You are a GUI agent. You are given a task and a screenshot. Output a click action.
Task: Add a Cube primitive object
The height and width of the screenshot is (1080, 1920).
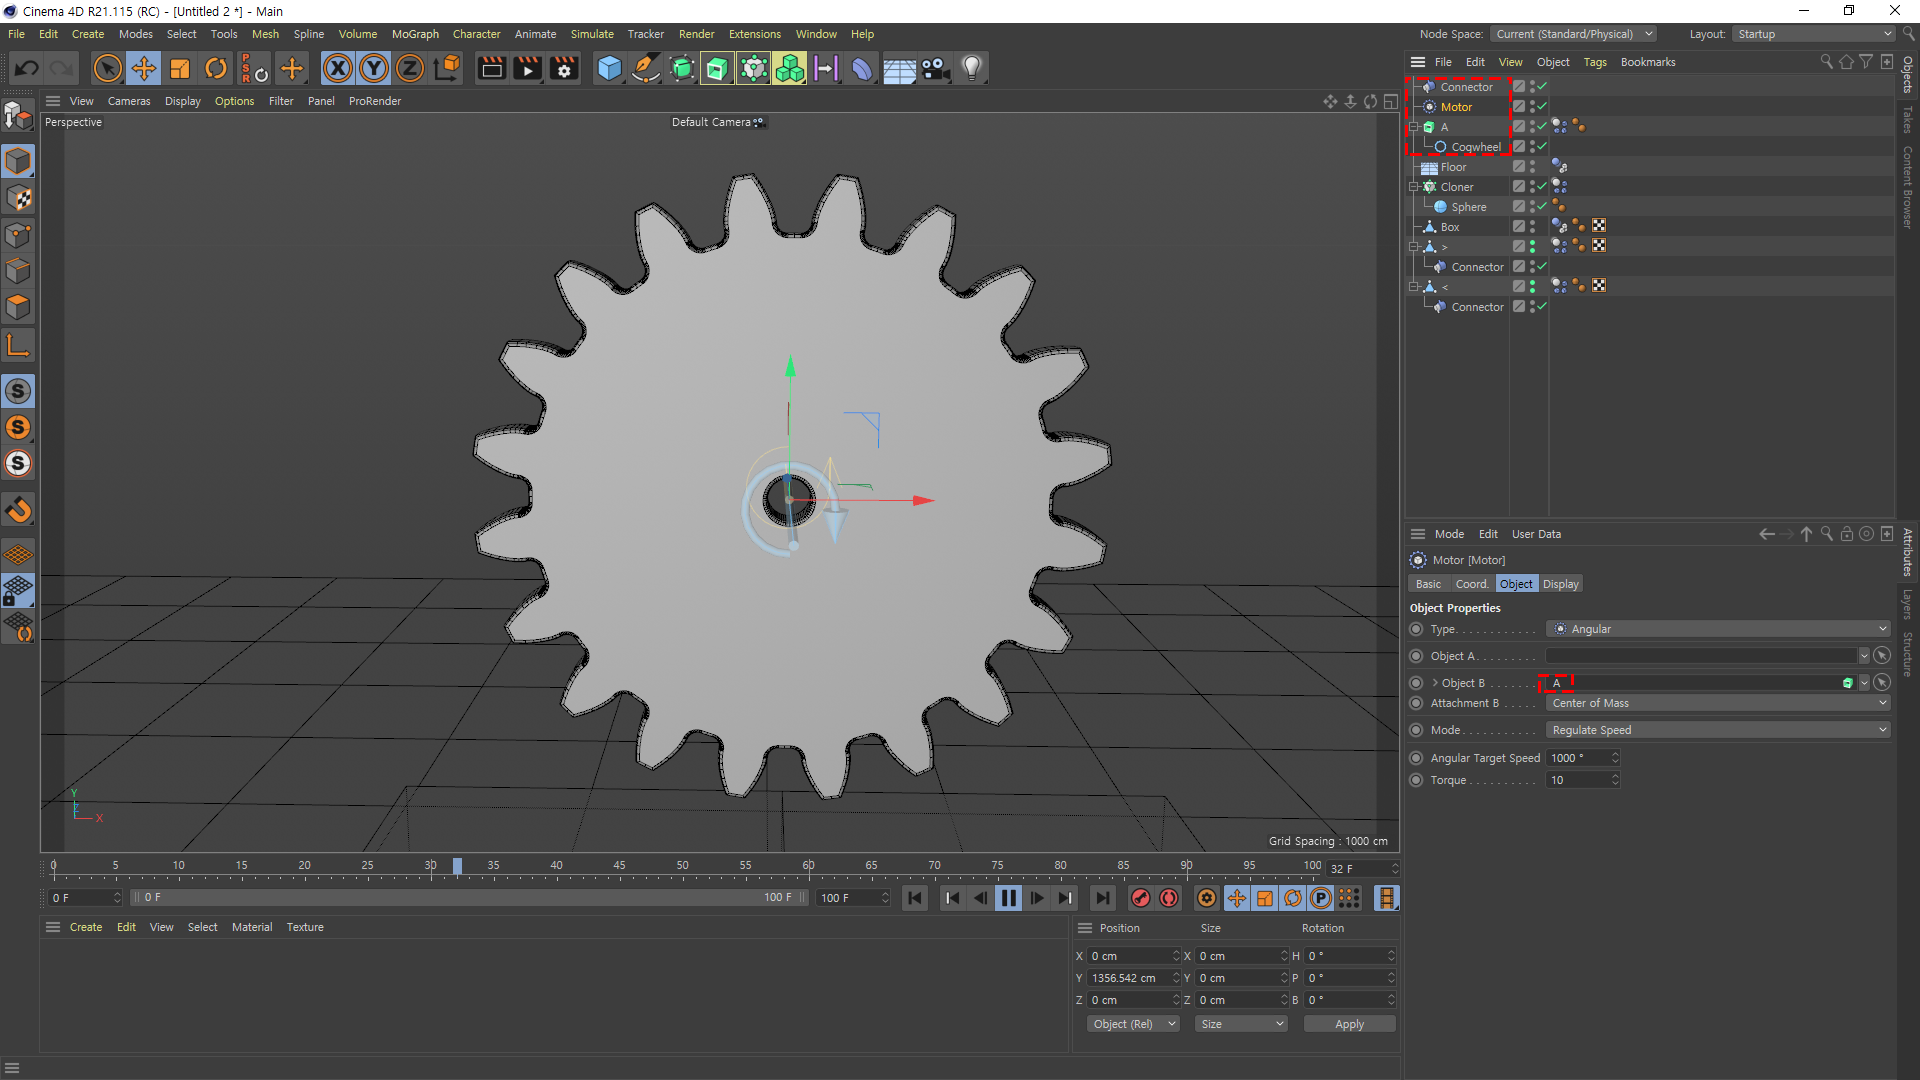[x=609, y=68]
